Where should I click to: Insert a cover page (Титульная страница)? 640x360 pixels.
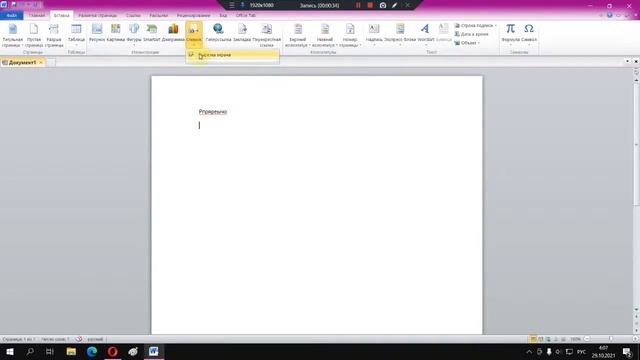point(13,36)
